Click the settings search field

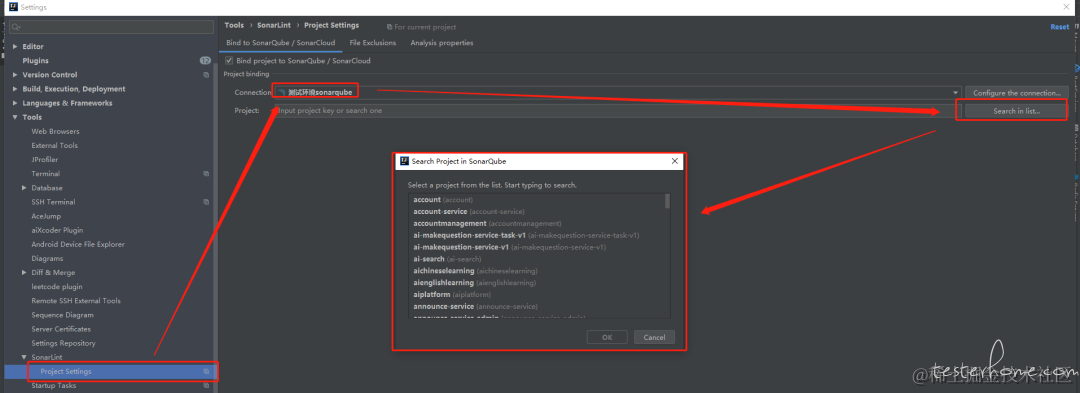tap(111, 27)
